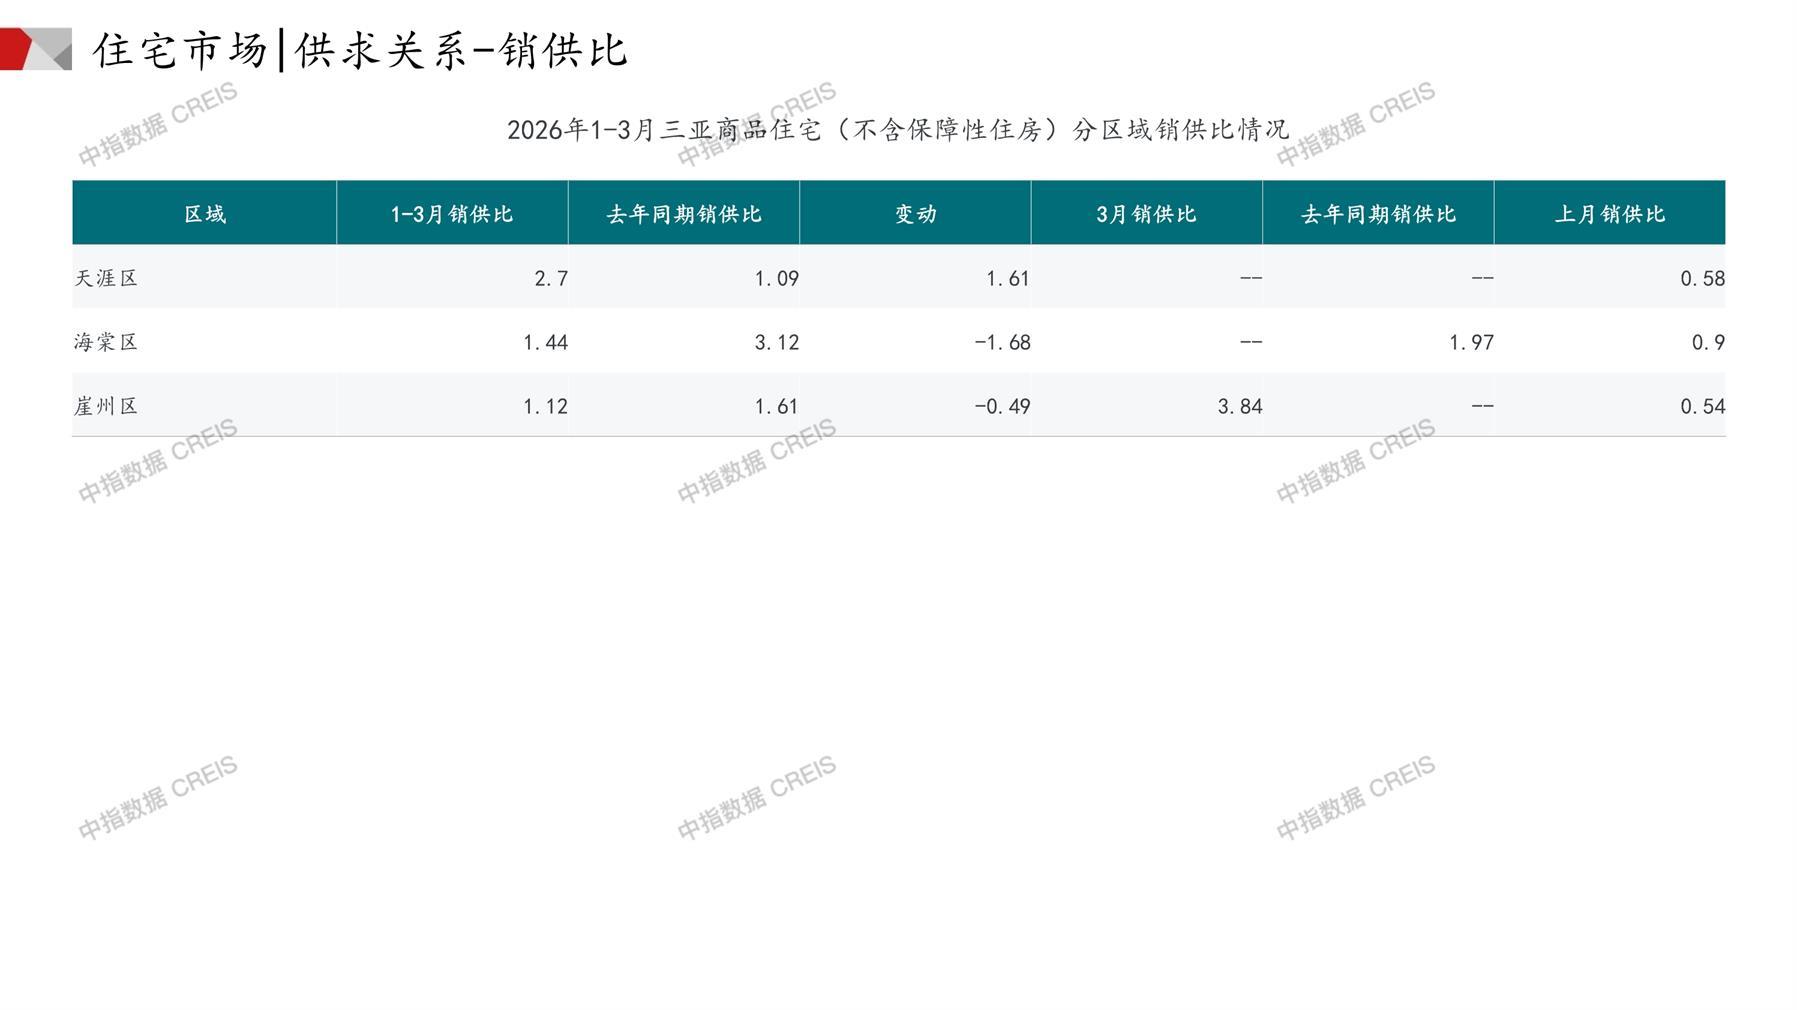Click the 0.58 value under 上月销供比

(x=1702, y=278)
